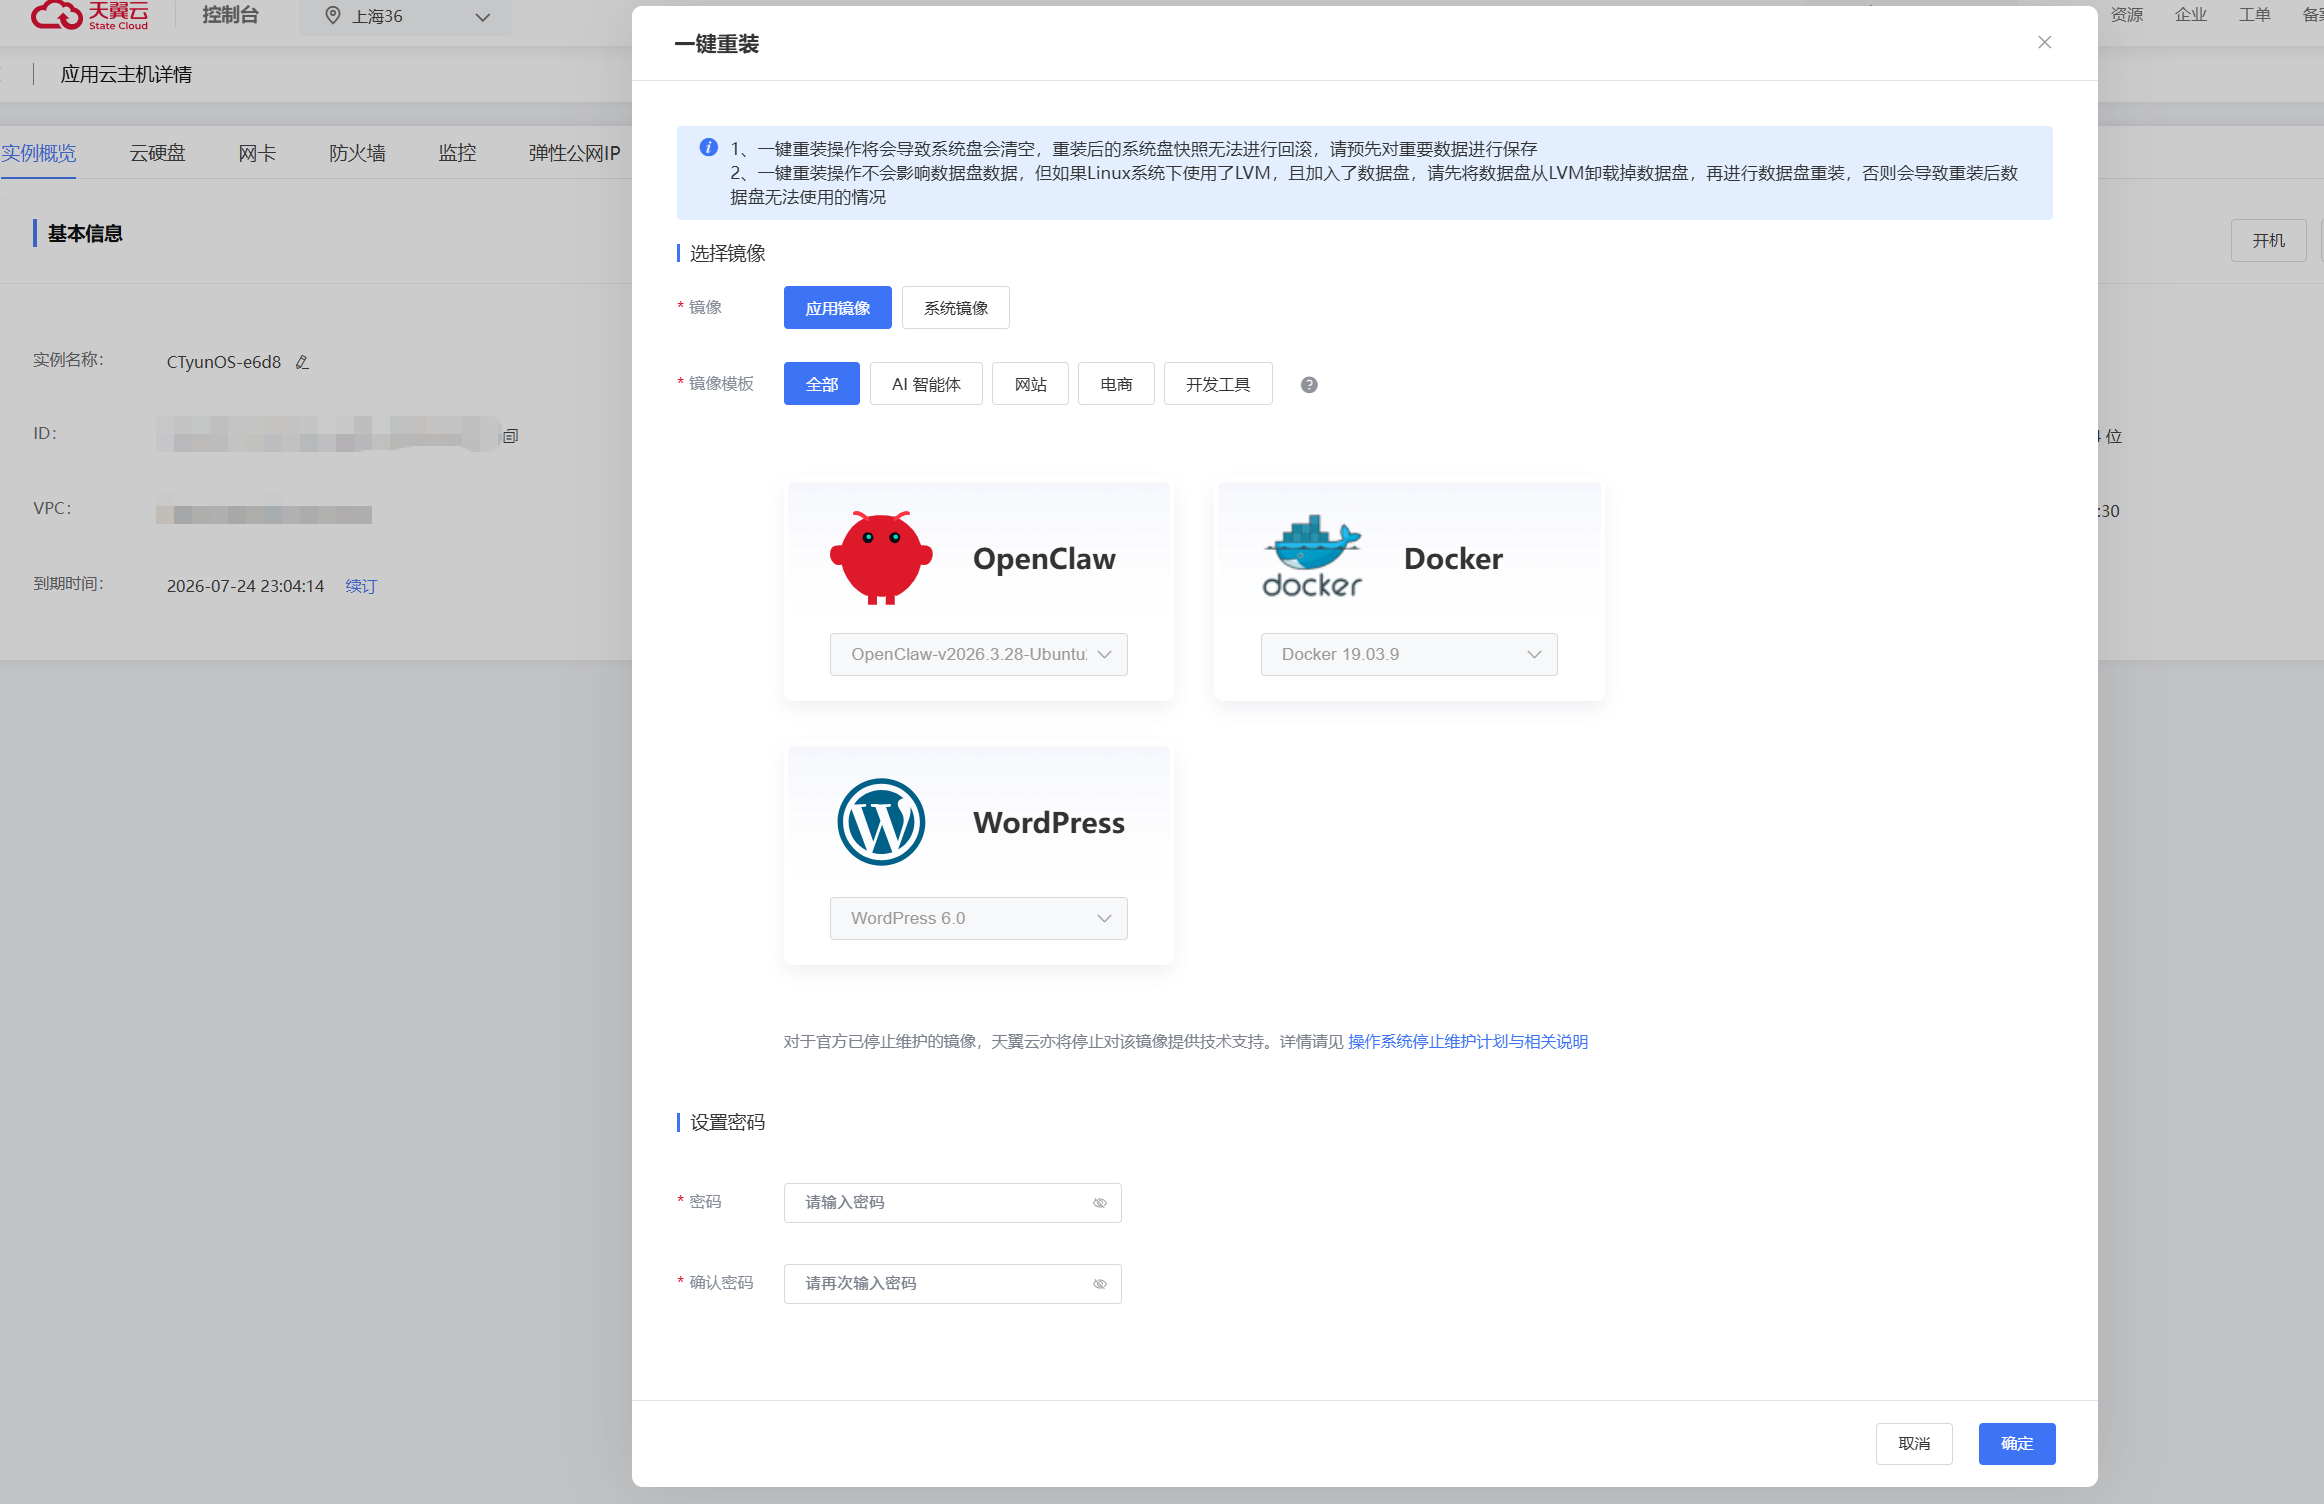Click into the 请再次输入密码 field
Screen dimensions: 2324x1504
point(952,1284)
